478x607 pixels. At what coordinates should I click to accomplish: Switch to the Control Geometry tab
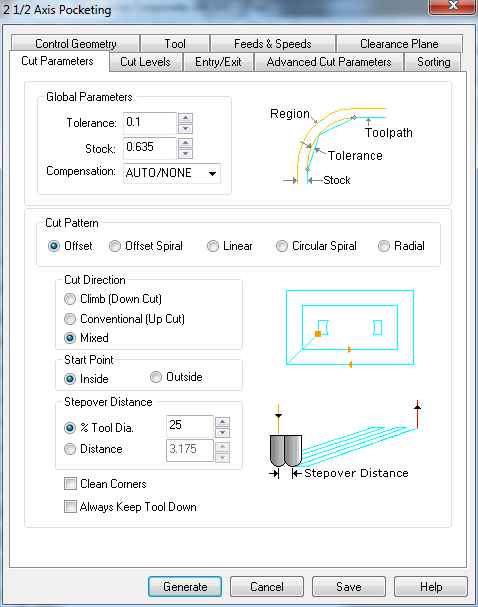coord(75,44)
